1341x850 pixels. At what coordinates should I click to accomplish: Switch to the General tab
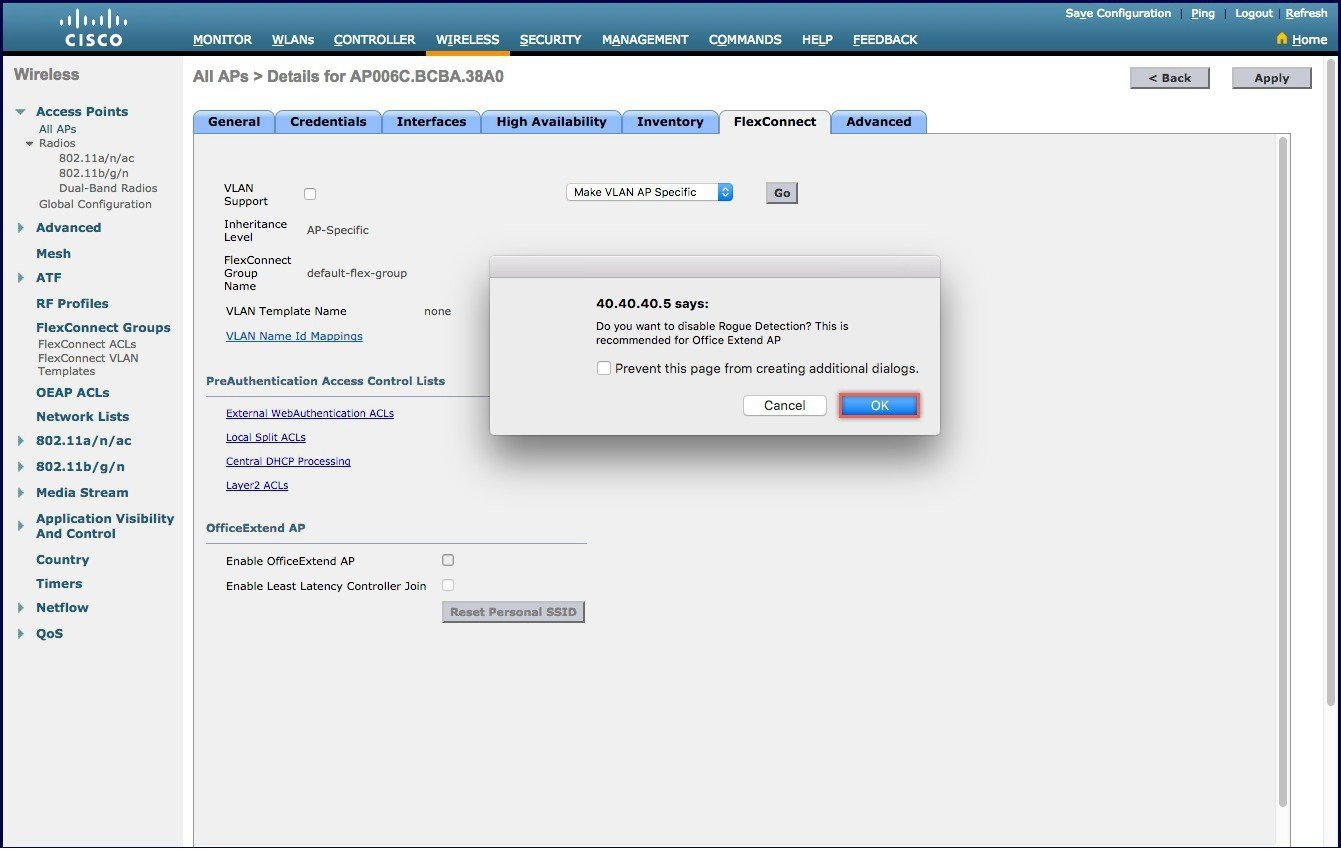click(234, 122)
